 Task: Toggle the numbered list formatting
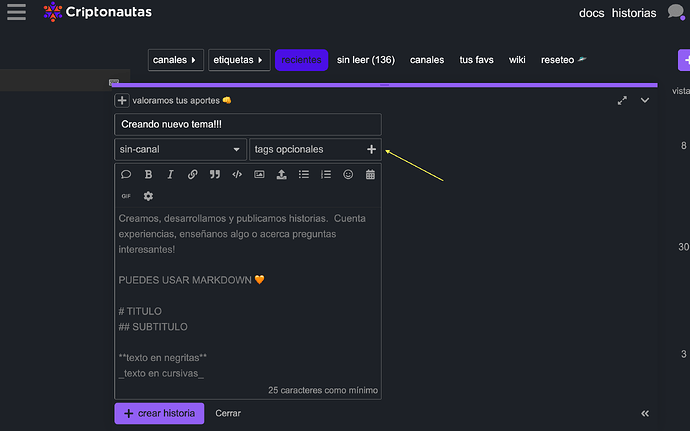[x=326, y=174]
